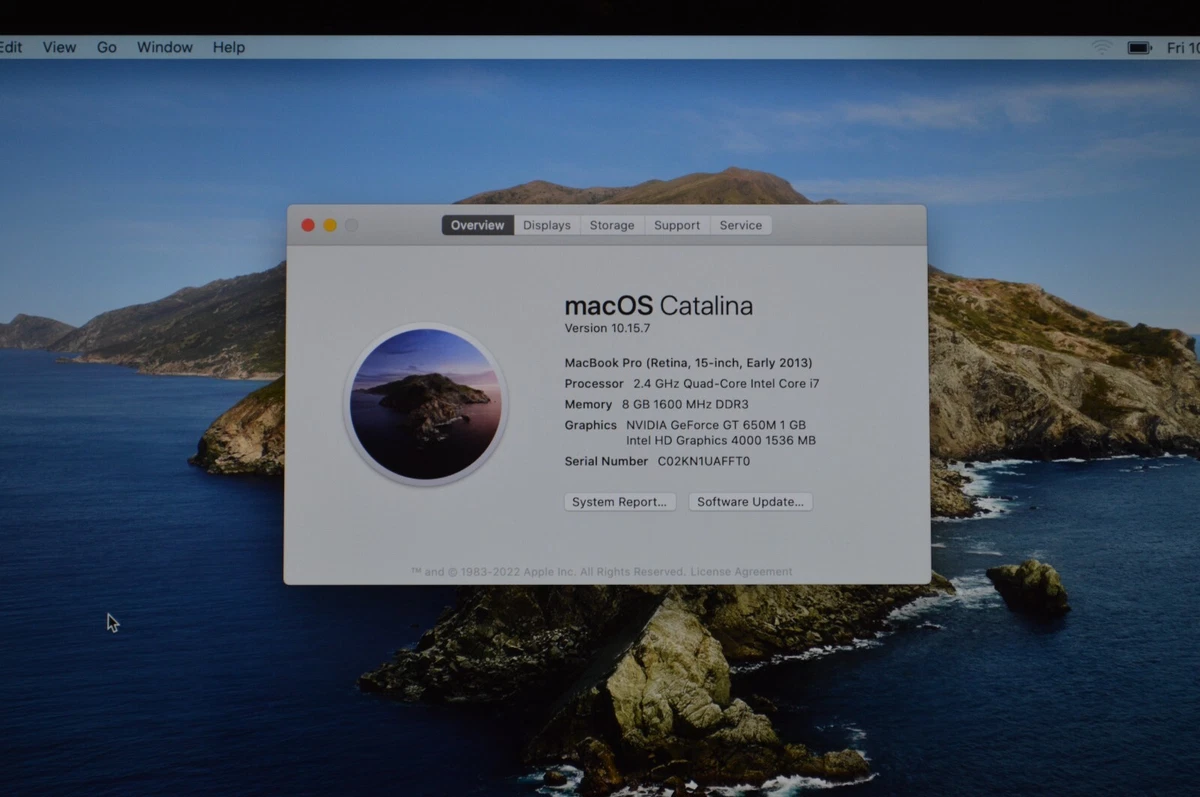Open the Displays tab

pos(547,225)
